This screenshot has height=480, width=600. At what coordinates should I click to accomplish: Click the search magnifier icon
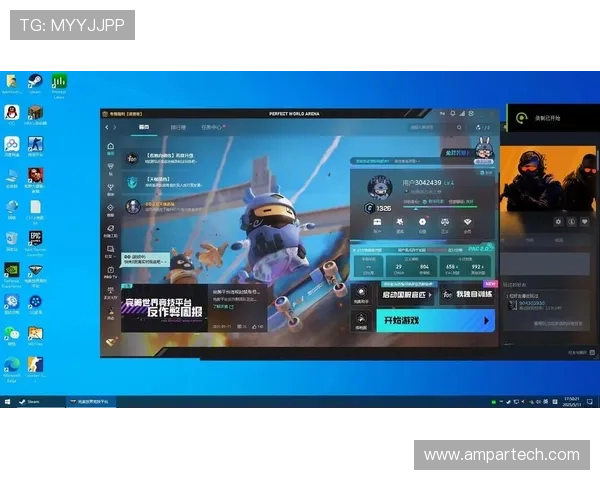click(x=459, y=127)
